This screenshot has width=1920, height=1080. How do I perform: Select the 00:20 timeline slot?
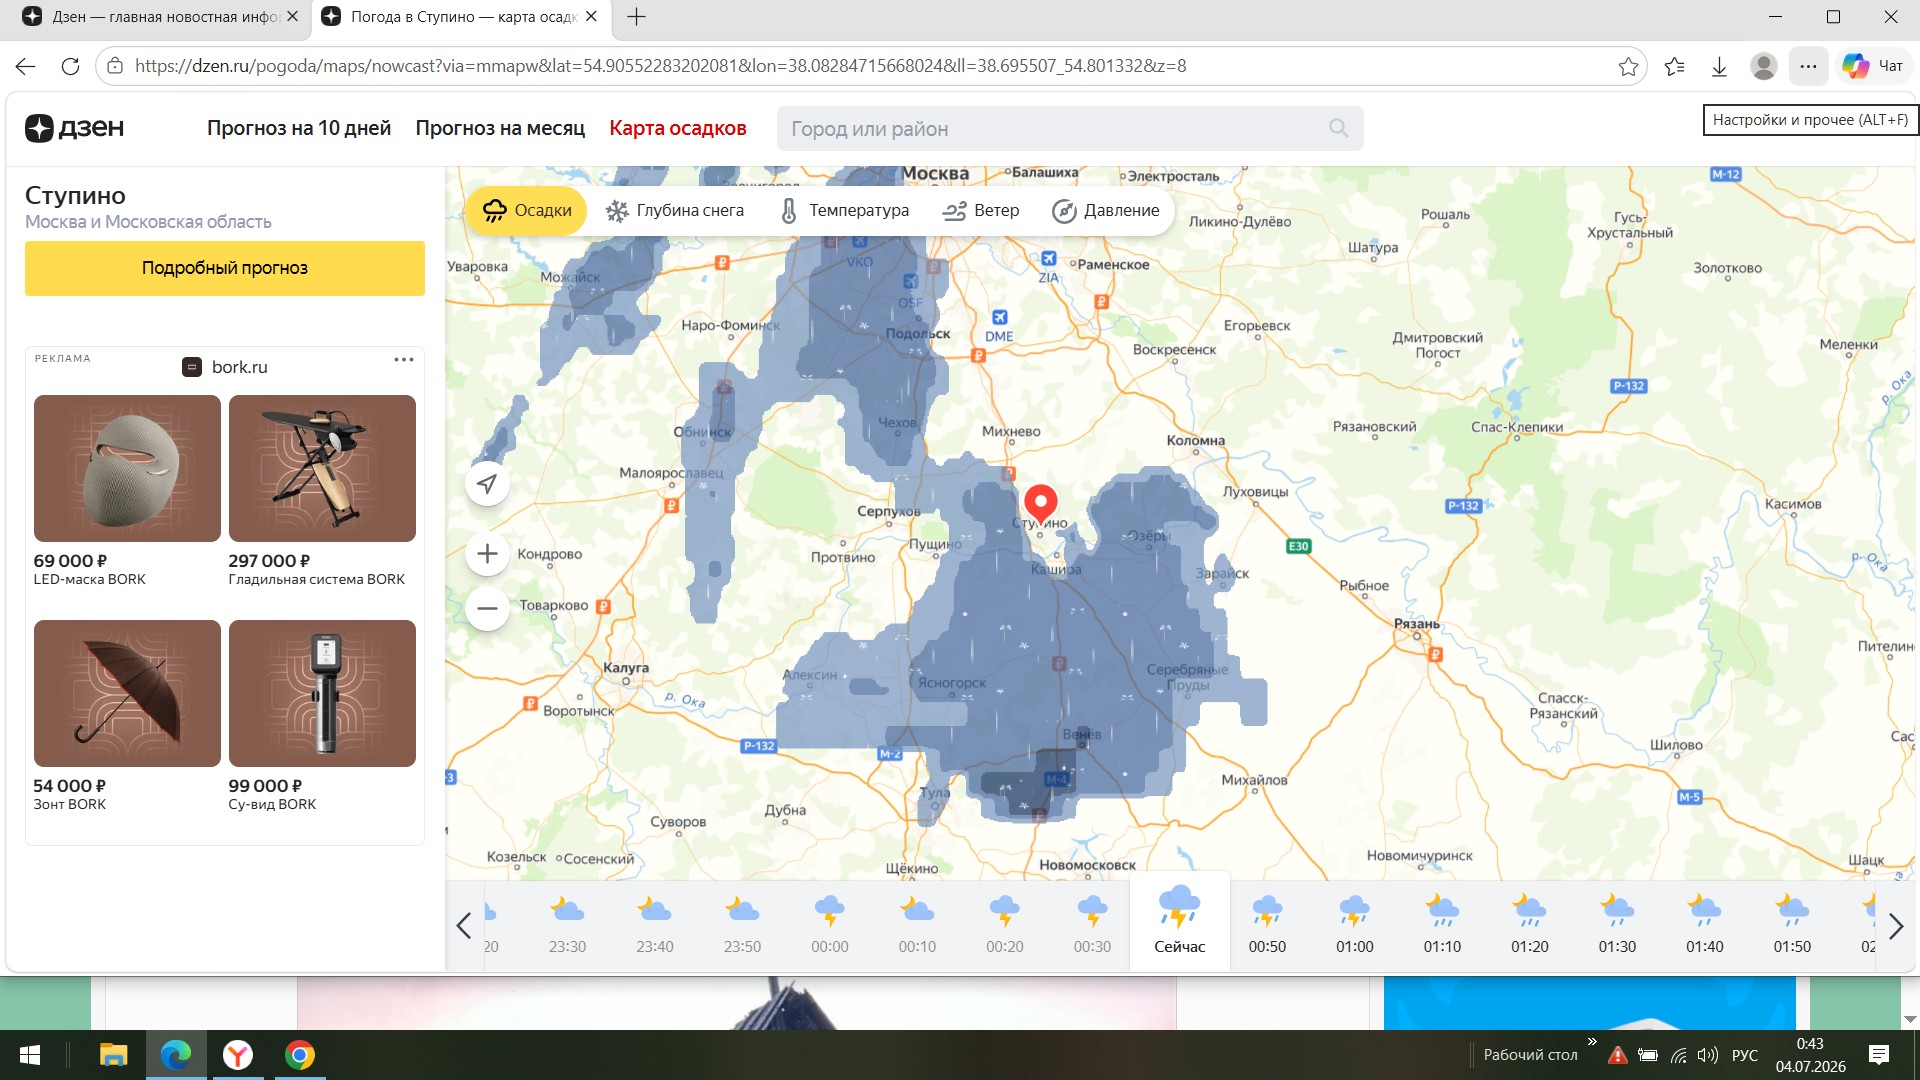[1005, 925]
